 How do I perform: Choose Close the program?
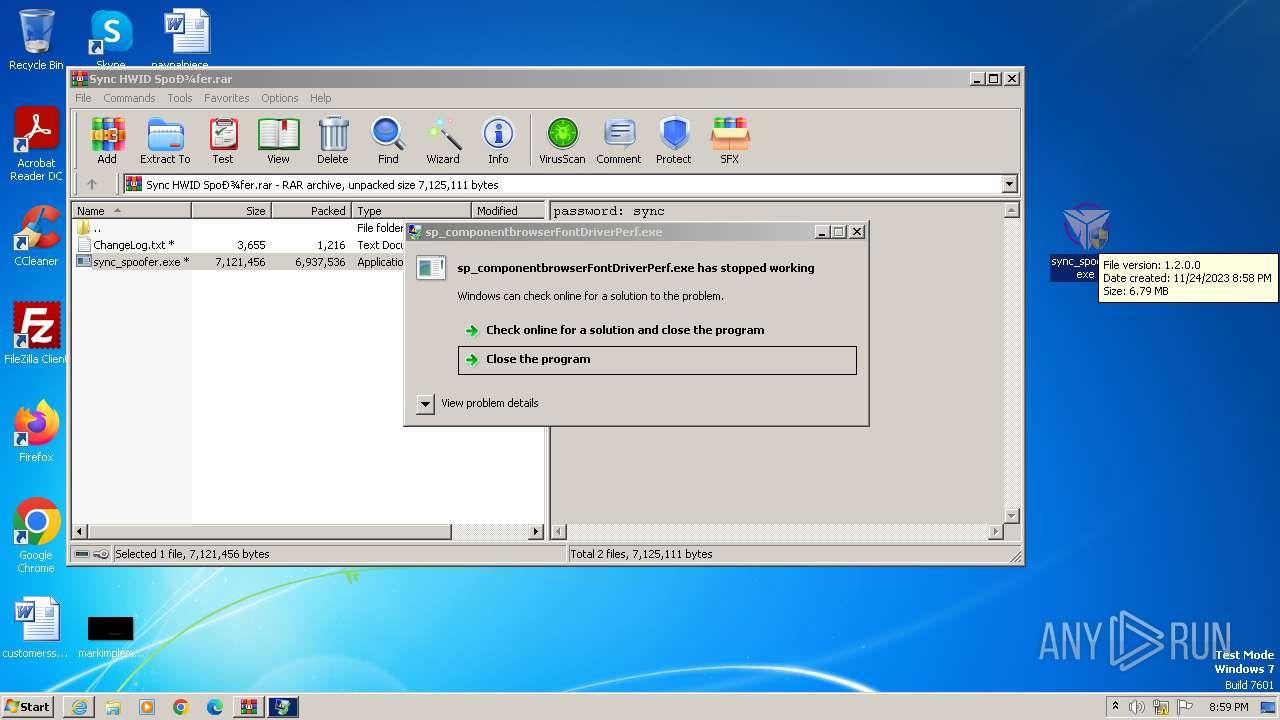pyautogui.click(x=657, y=360)
